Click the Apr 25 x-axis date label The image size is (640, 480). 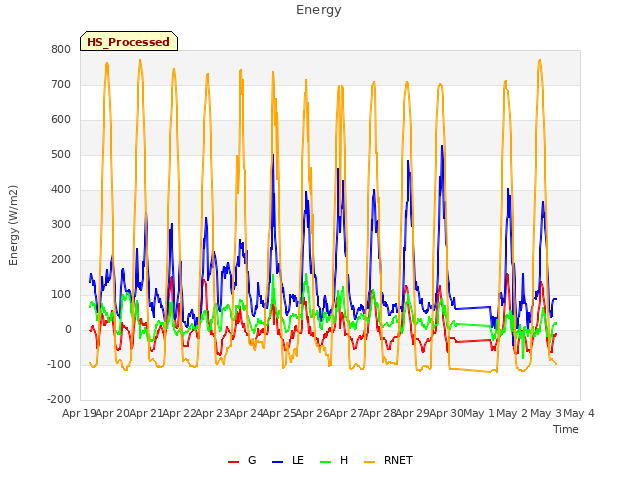(280, 413)
